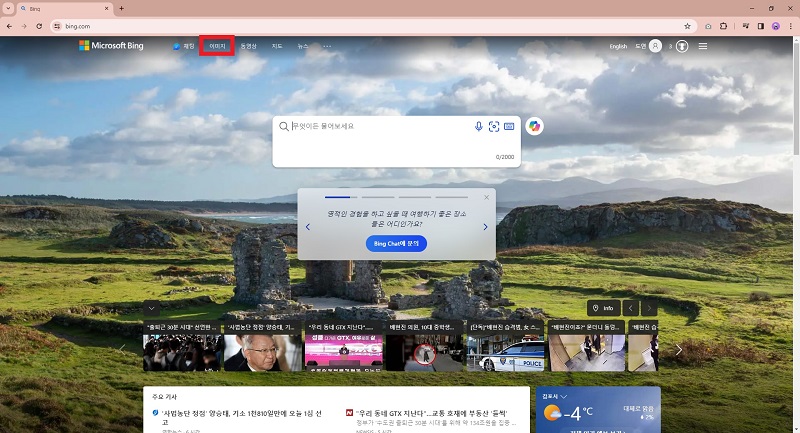
Task: Go to next suggestion in chat card
Action: 485,227
